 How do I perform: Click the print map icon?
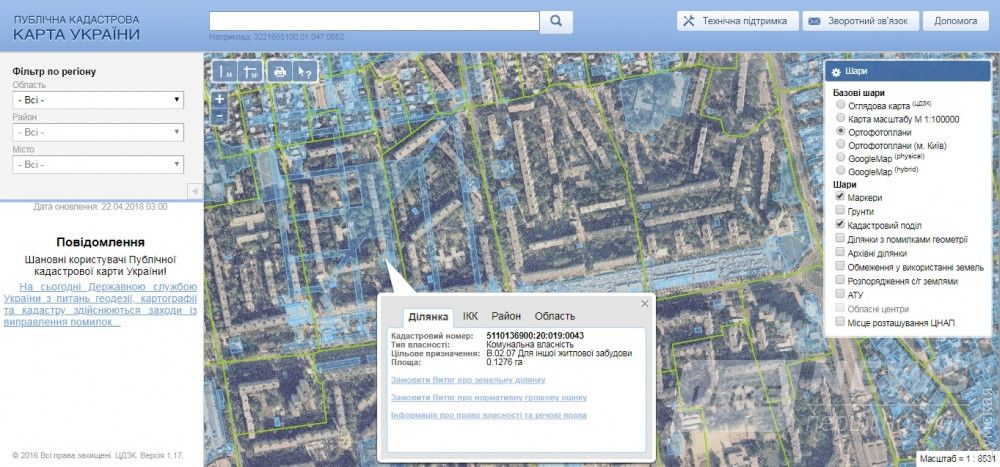281,71
